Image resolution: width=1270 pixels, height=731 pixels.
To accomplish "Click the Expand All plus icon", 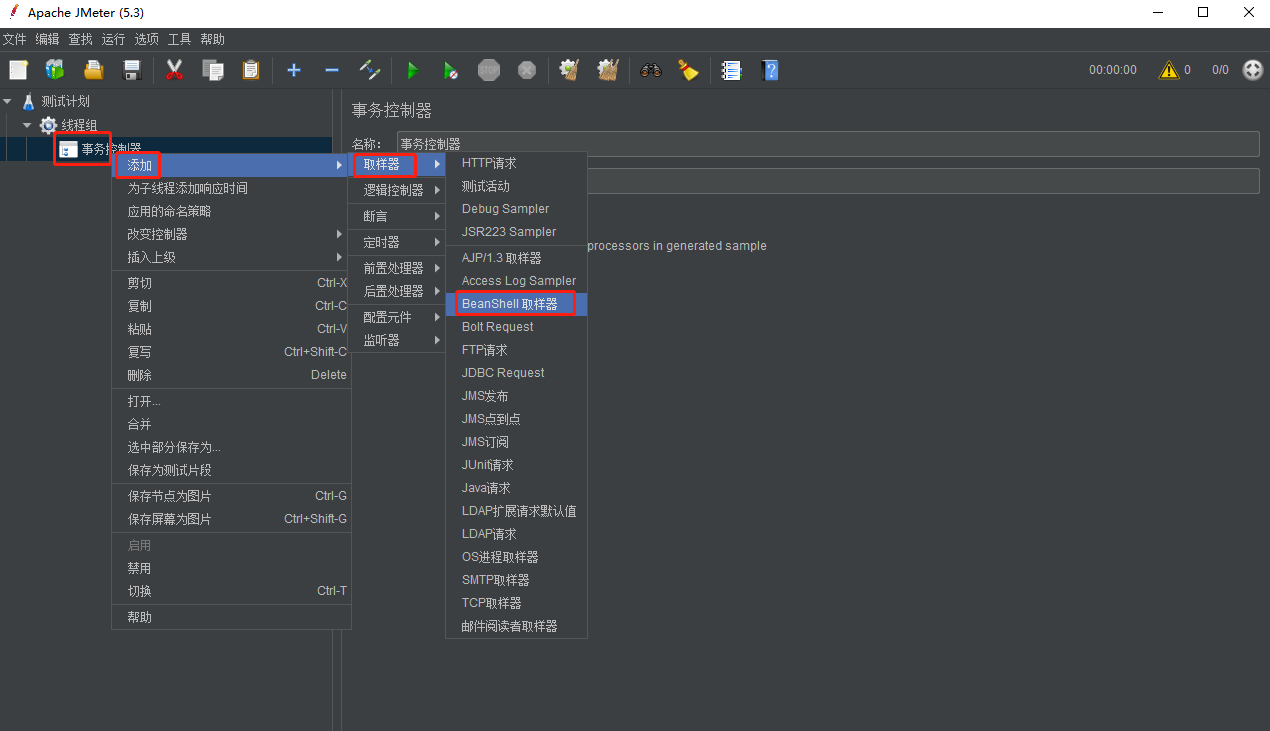I will [x=294, y=70].
